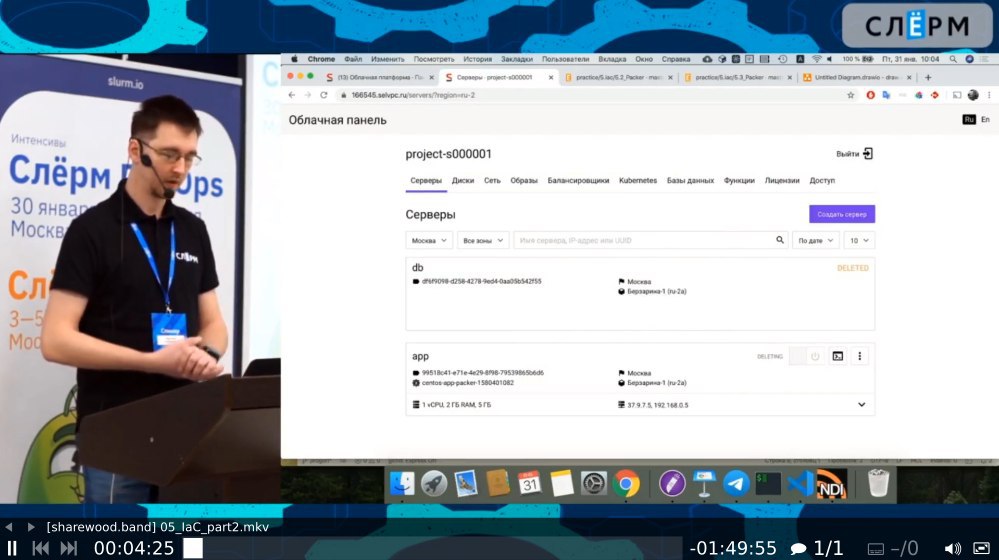Image resolution: width=999 pixels, height=560 pixels.
Task: Click the seek bar position handle
Action: click(x=193, y=549)
